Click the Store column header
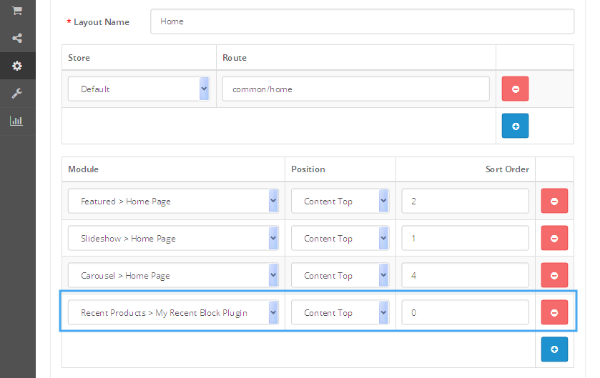600x378 pixels. click(79, 58)
